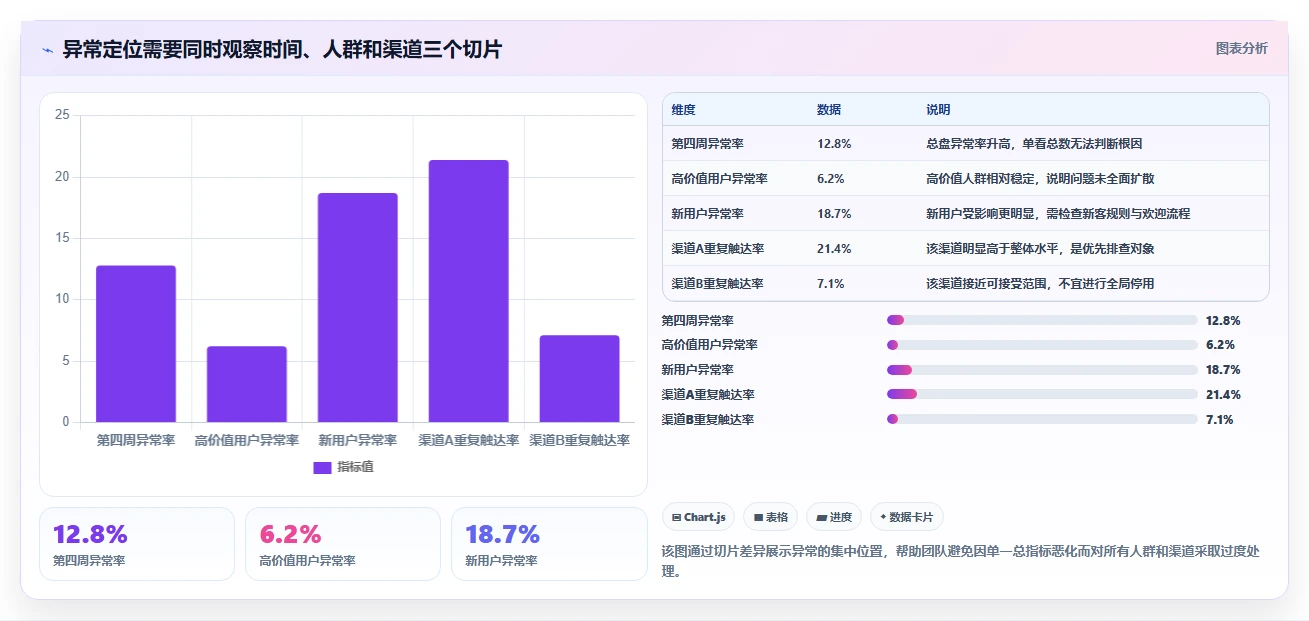The width and height of the screenshot is (1309, 621).
Task: Click the 第四周异常率 x-axis label under the chart
Action: point(136,440)
